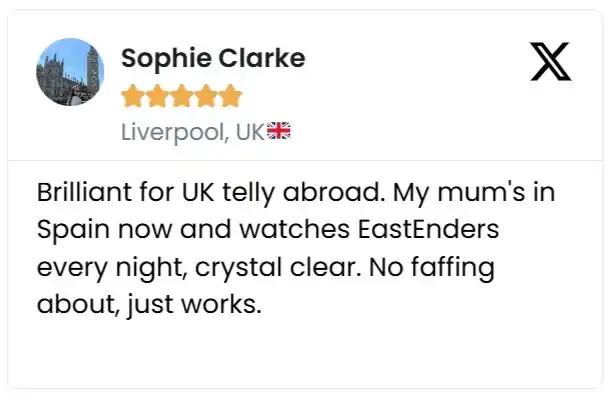The image size is (615, 403).
Task: Select the fourth rating star
Action: [206, 97]
